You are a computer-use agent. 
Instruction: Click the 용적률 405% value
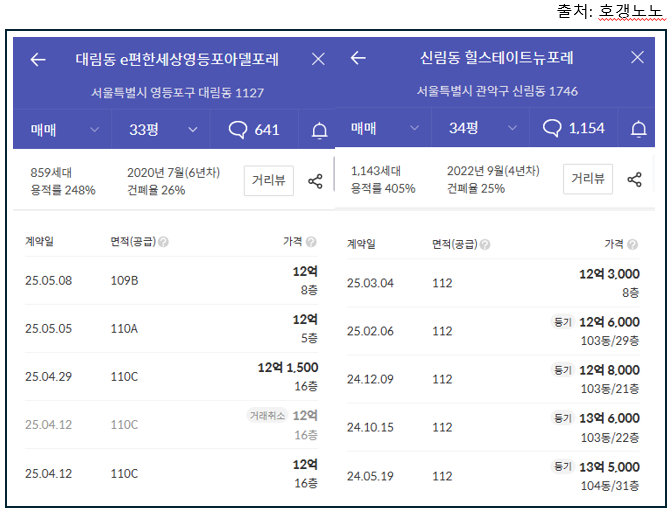(x=383, y=188)
